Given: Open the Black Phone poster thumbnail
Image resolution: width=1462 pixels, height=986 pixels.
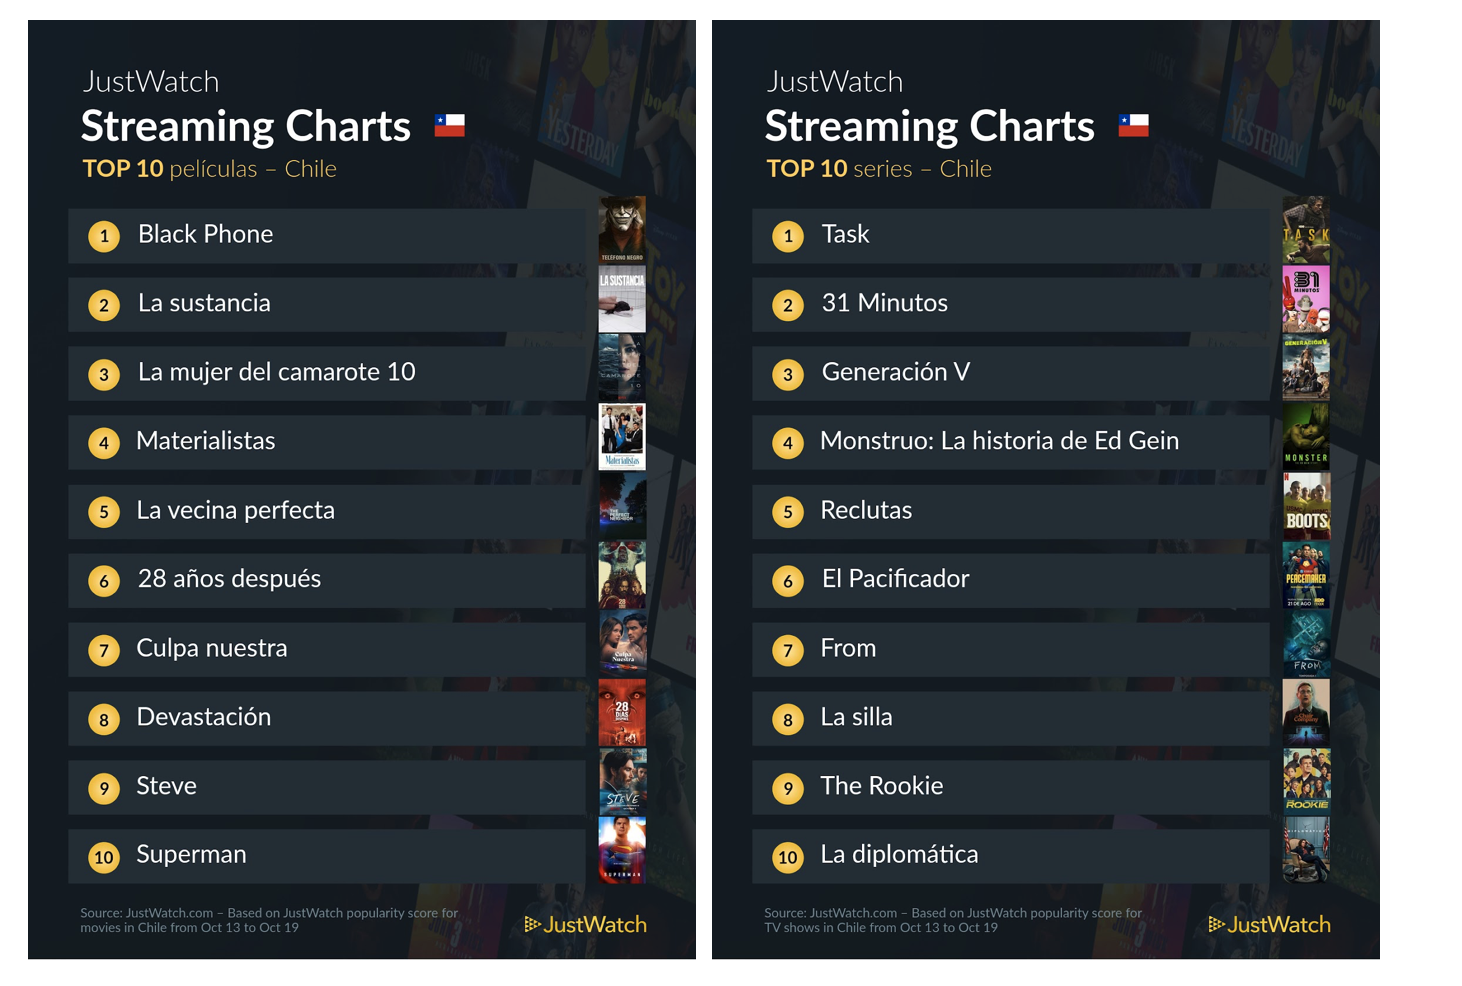Looking at the screenshot, I should tap(622, 230).
